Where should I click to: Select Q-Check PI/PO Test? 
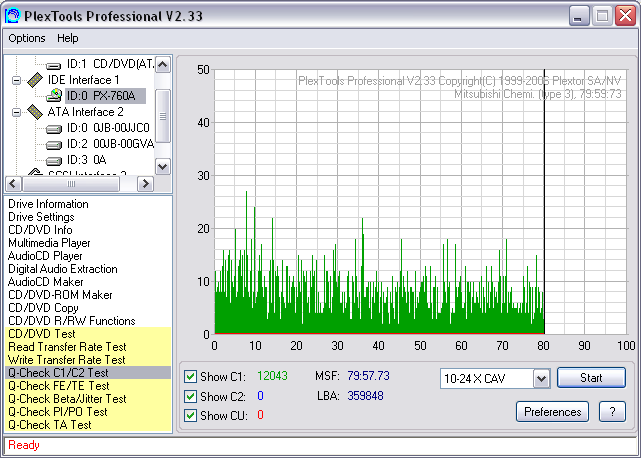coord(88,412)
